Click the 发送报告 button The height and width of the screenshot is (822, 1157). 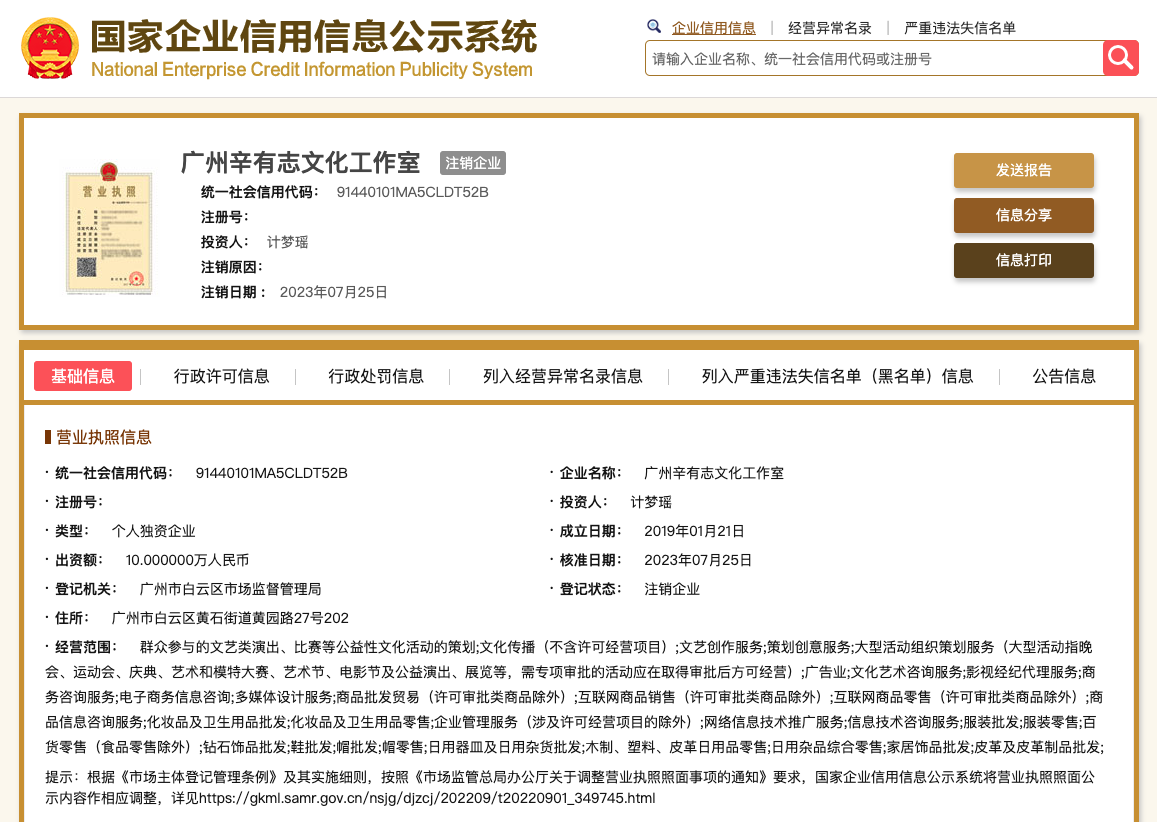pyautogui.click(x=1023, y=170)
